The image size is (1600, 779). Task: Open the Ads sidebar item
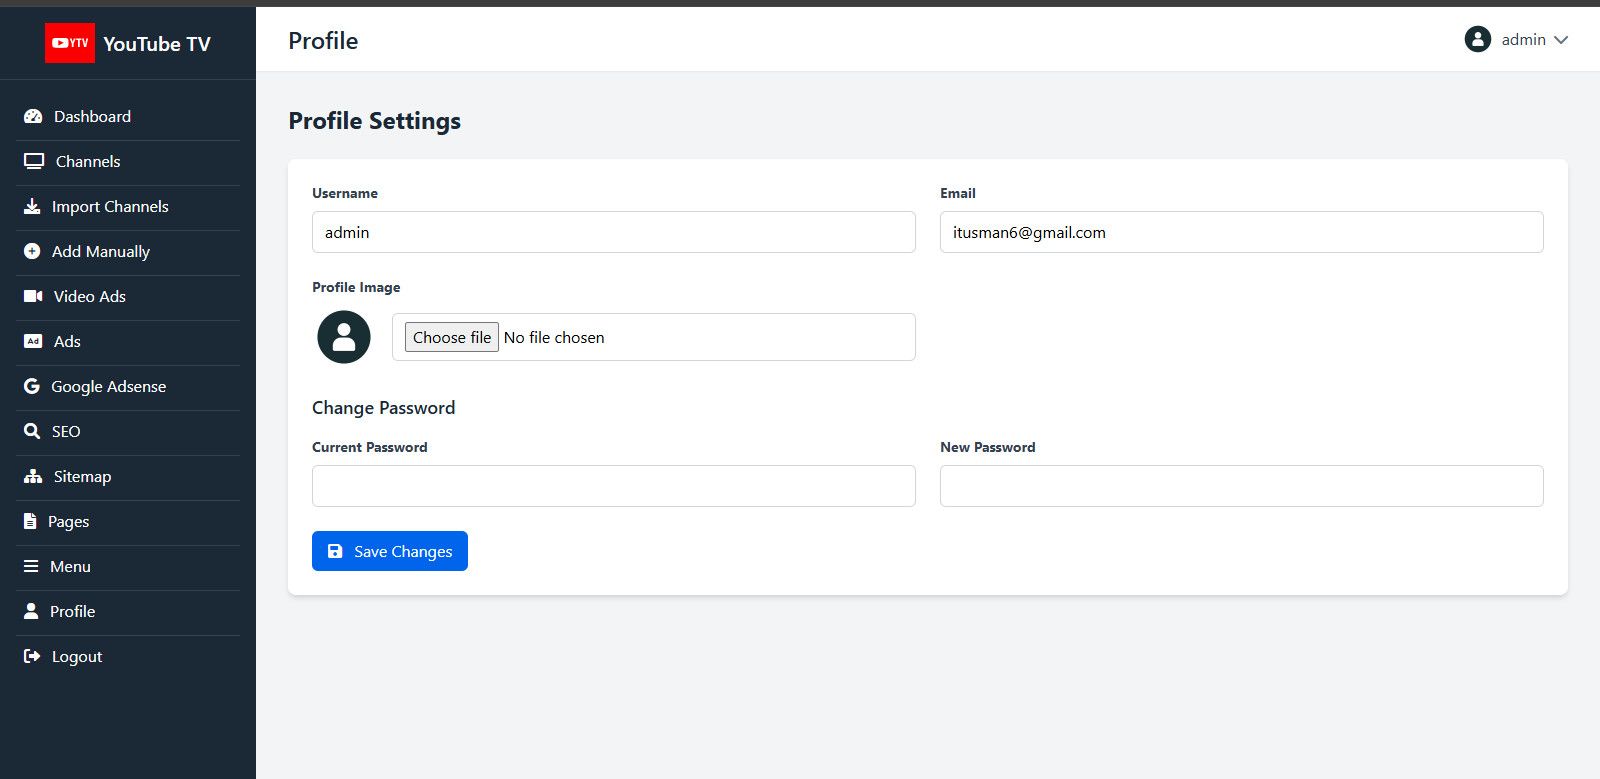[67, 341]
